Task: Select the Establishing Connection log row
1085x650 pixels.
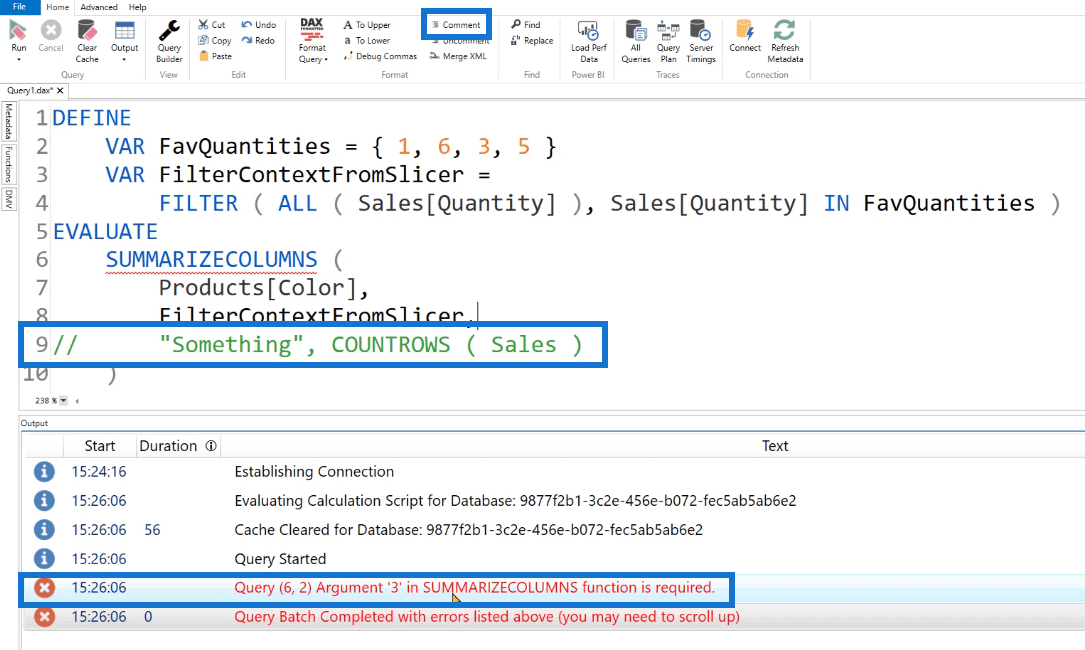Action: point(554,471)
